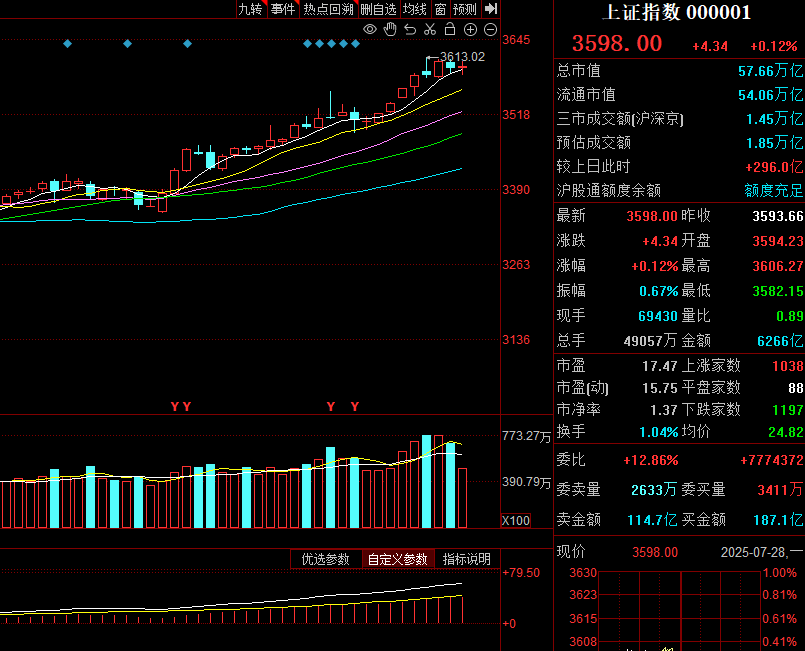Click the 预测 forecast button
Screen dimensions: 805x651
click(x=464, y=9)
